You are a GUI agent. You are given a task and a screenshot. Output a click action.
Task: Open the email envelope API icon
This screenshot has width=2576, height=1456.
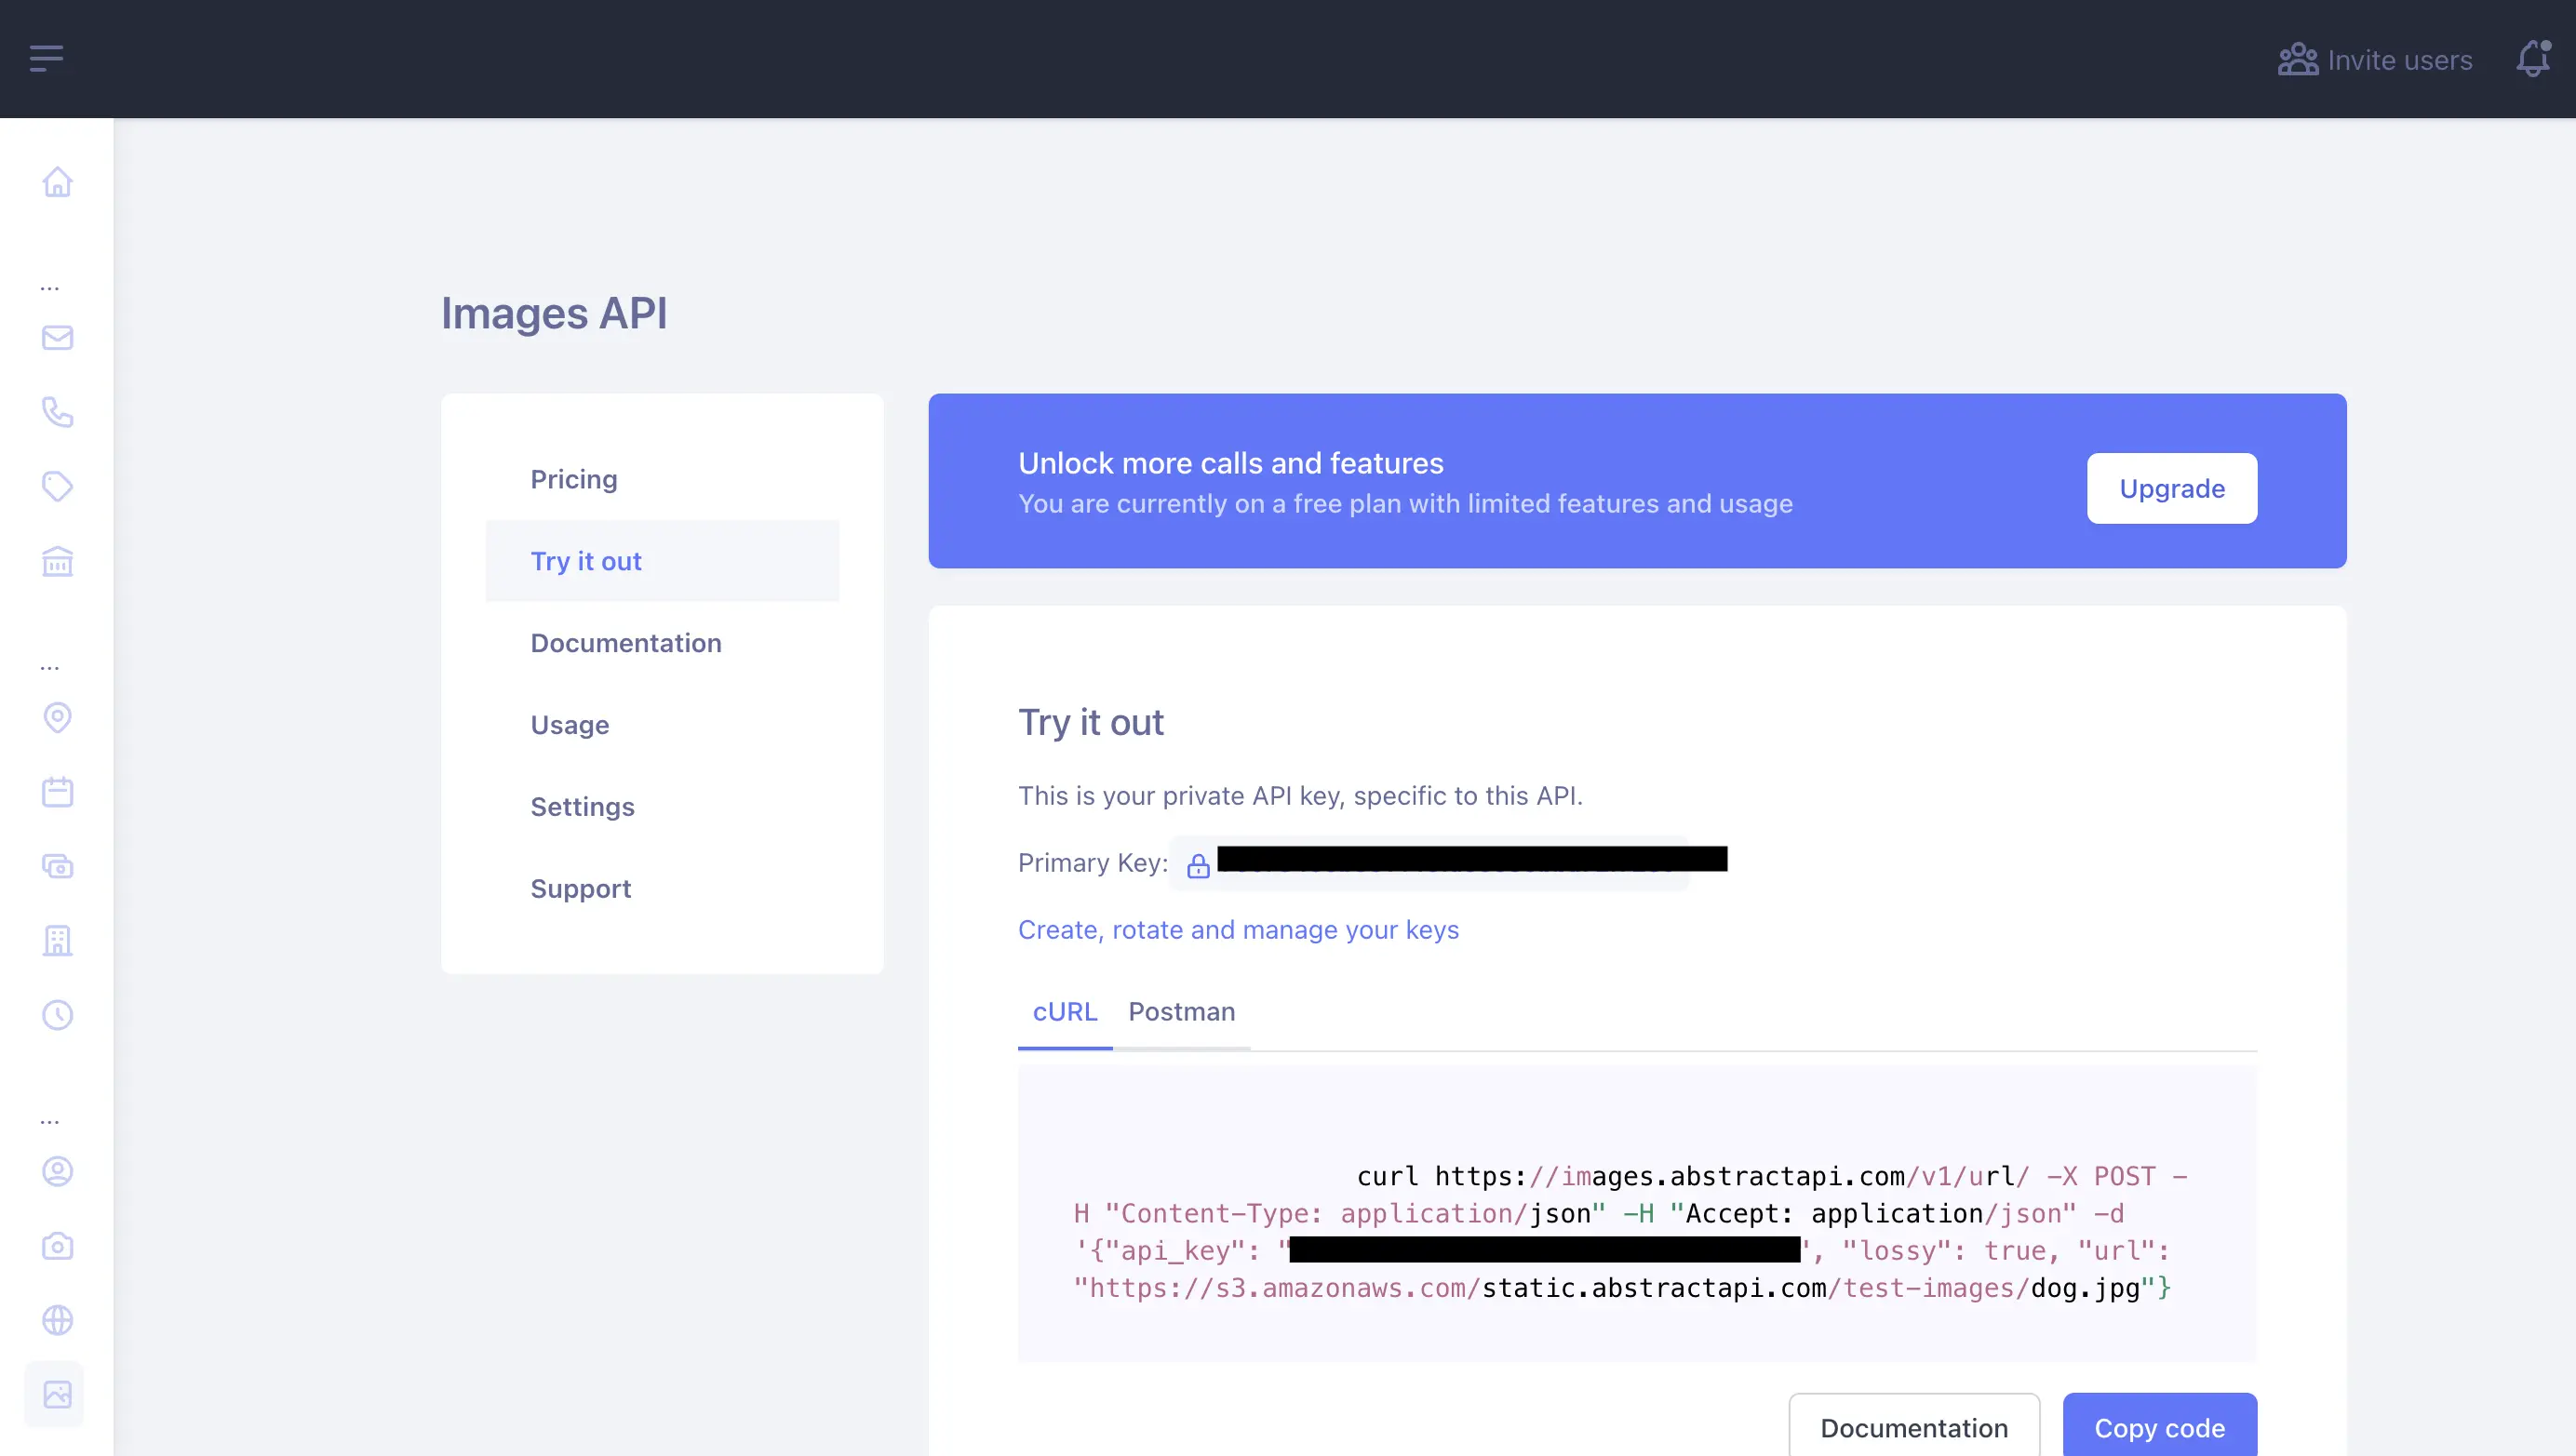[x=57, y=338]
